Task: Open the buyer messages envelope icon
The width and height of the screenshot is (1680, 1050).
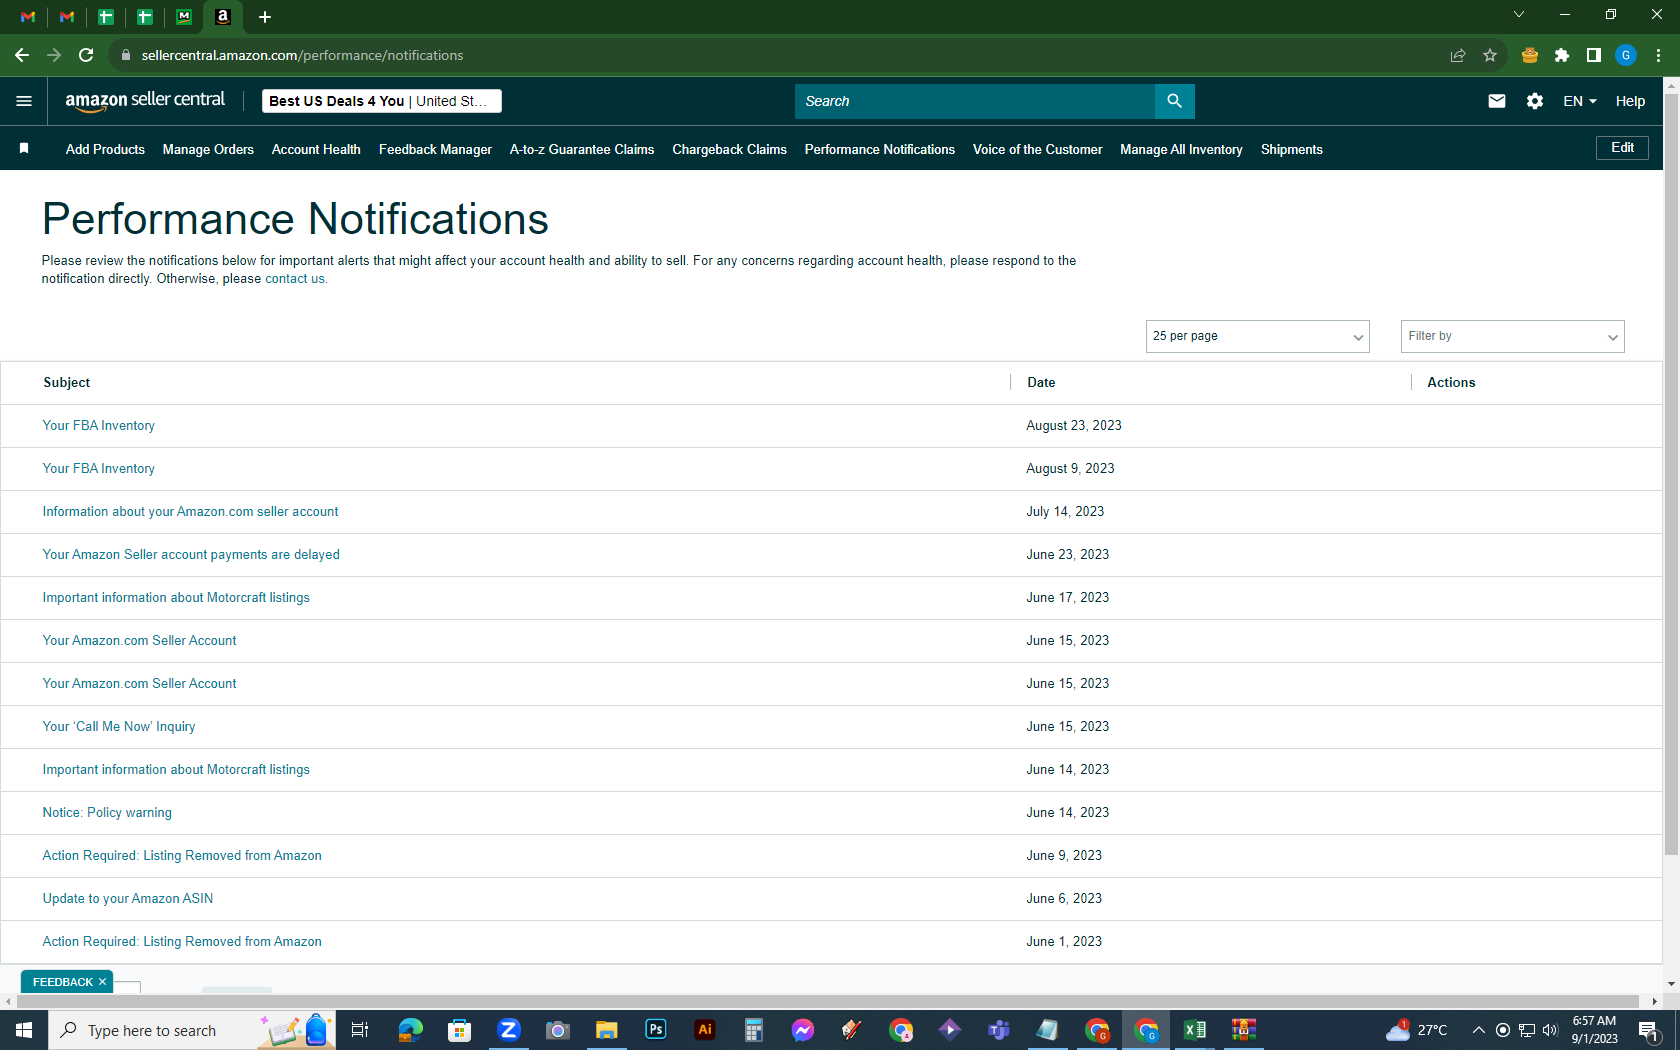Action: pos(1497,101)
